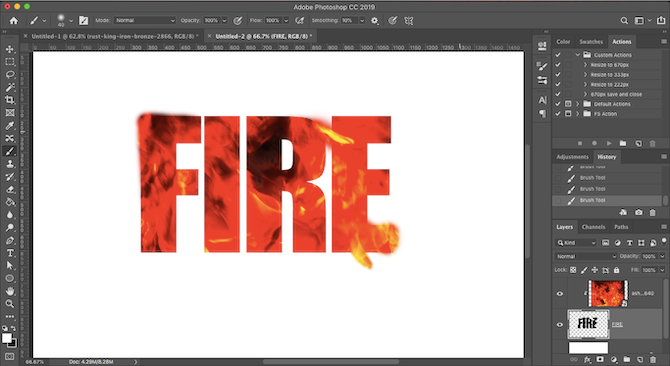Stop action recording

[x=580, y=143]
